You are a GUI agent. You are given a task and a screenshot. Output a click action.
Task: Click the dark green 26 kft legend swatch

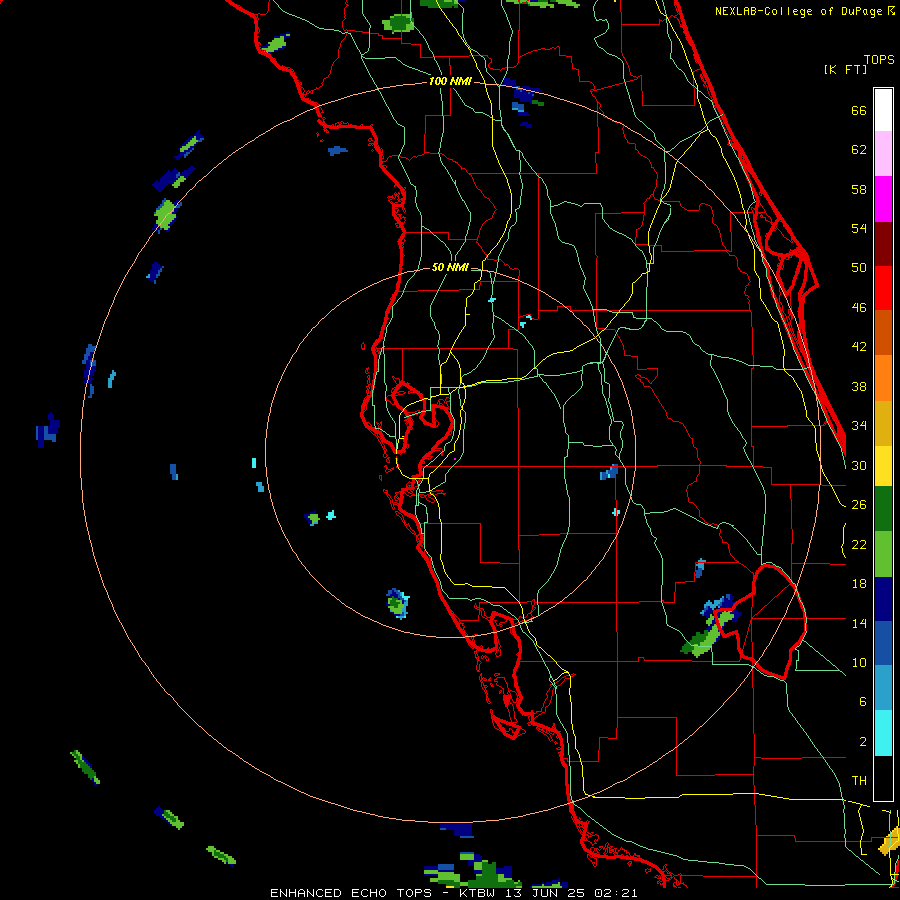(x=883, y=509)
